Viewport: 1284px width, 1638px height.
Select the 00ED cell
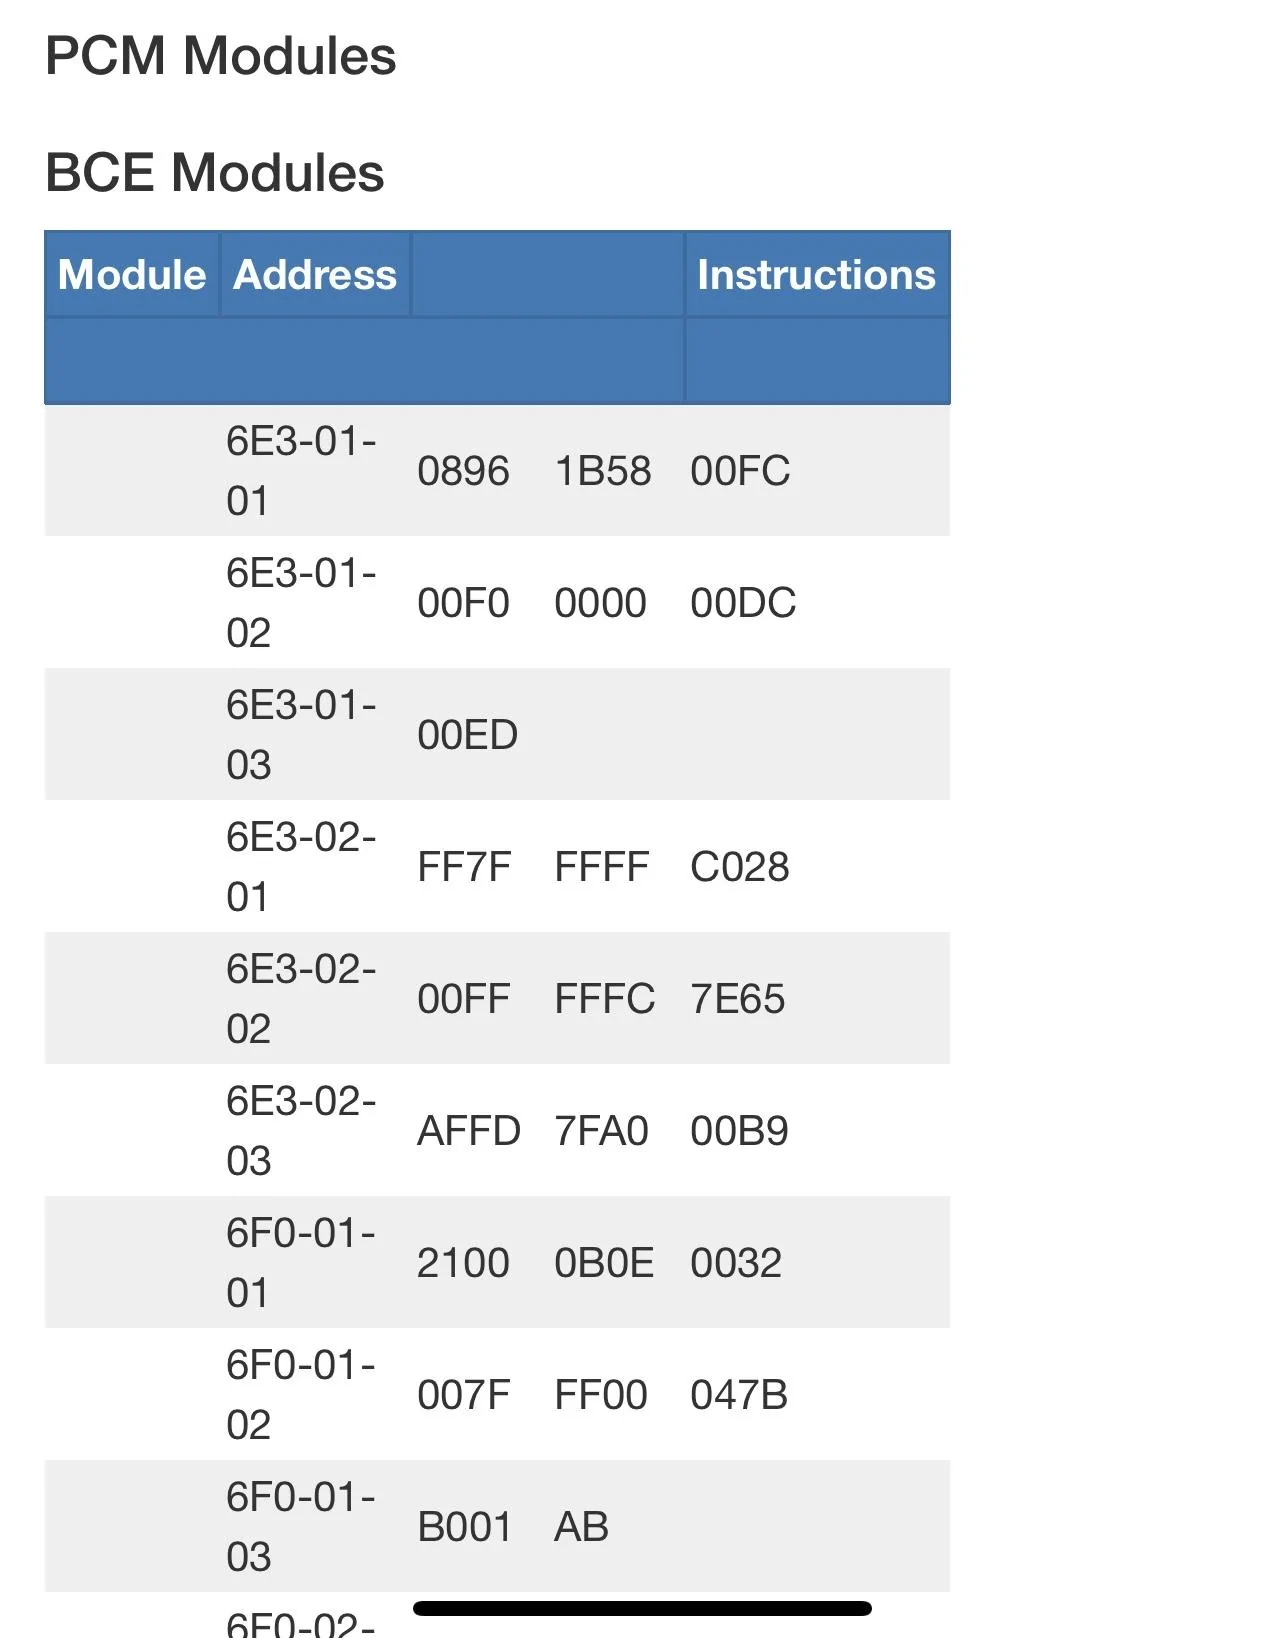[x=467, y=735]
